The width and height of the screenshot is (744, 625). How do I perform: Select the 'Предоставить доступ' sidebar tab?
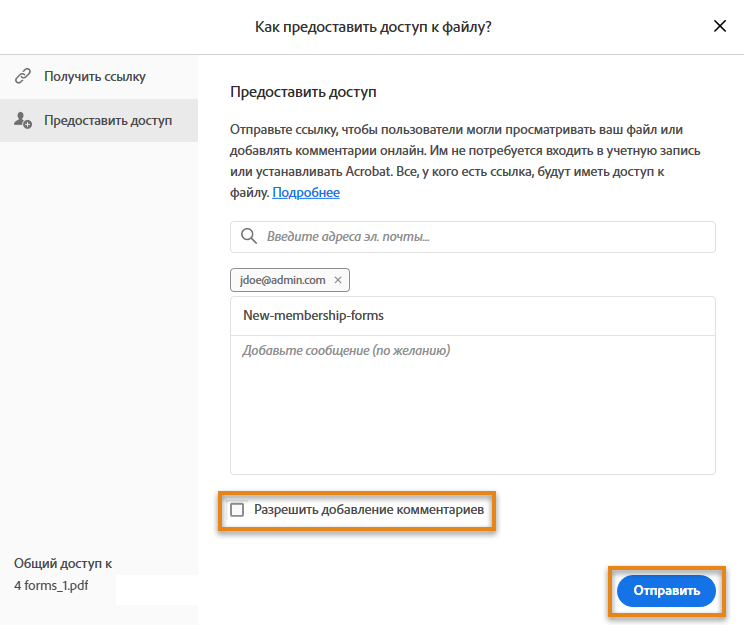click(x=108, y=121)
